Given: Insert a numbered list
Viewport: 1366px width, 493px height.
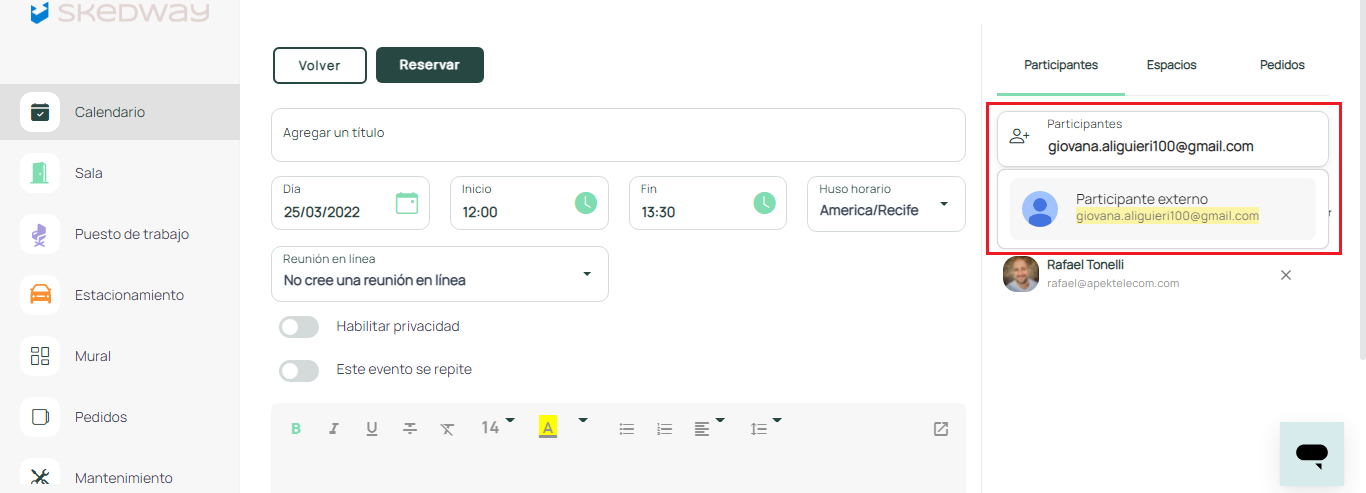Looking at the screenshot, I should (x=665, y=428).
